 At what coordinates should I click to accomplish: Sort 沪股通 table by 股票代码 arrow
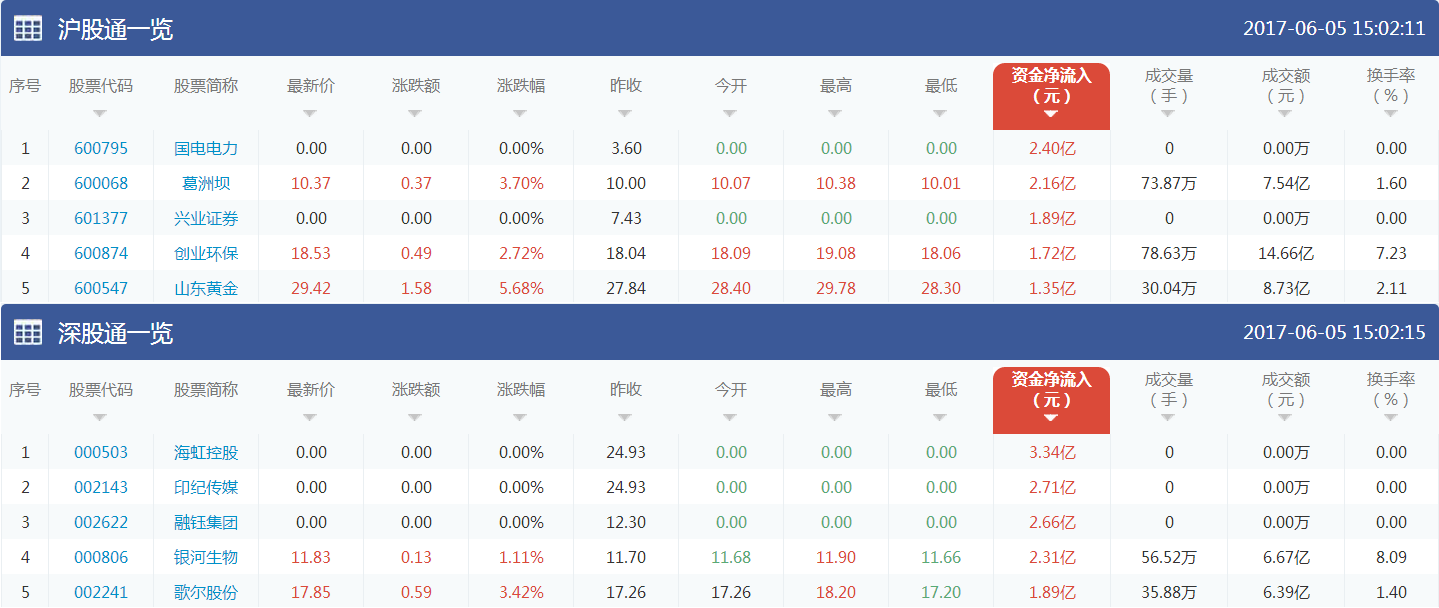pyautogui.click(x=100, y=113)
